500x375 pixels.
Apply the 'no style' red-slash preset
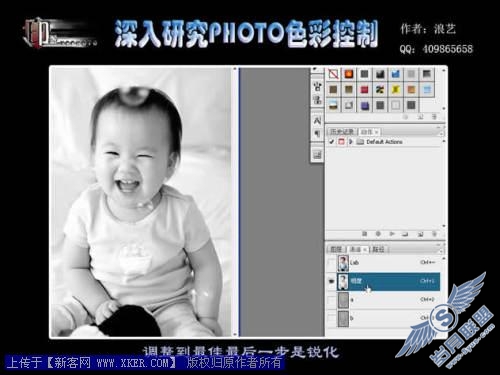[x=333, y=74]
